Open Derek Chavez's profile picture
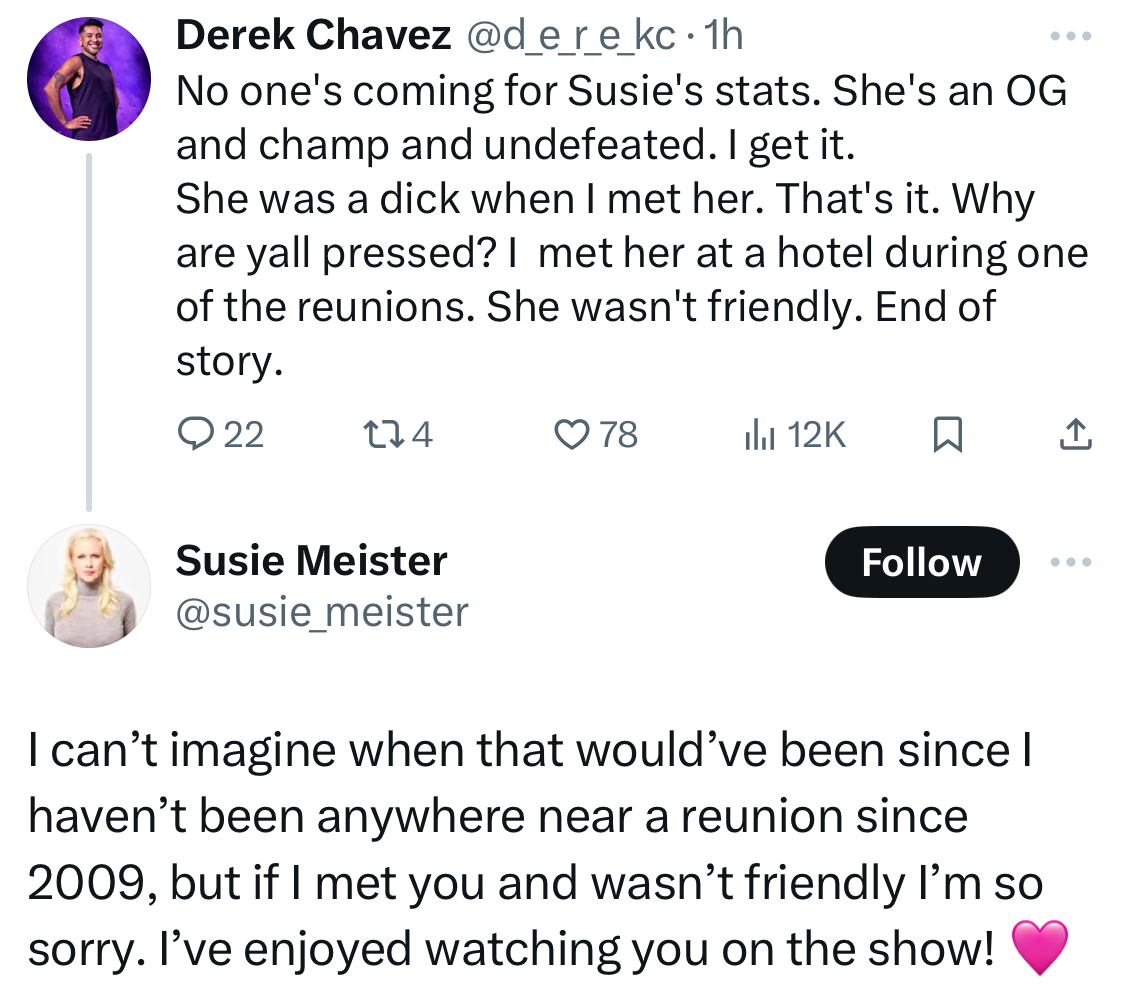 click(89, 79)
